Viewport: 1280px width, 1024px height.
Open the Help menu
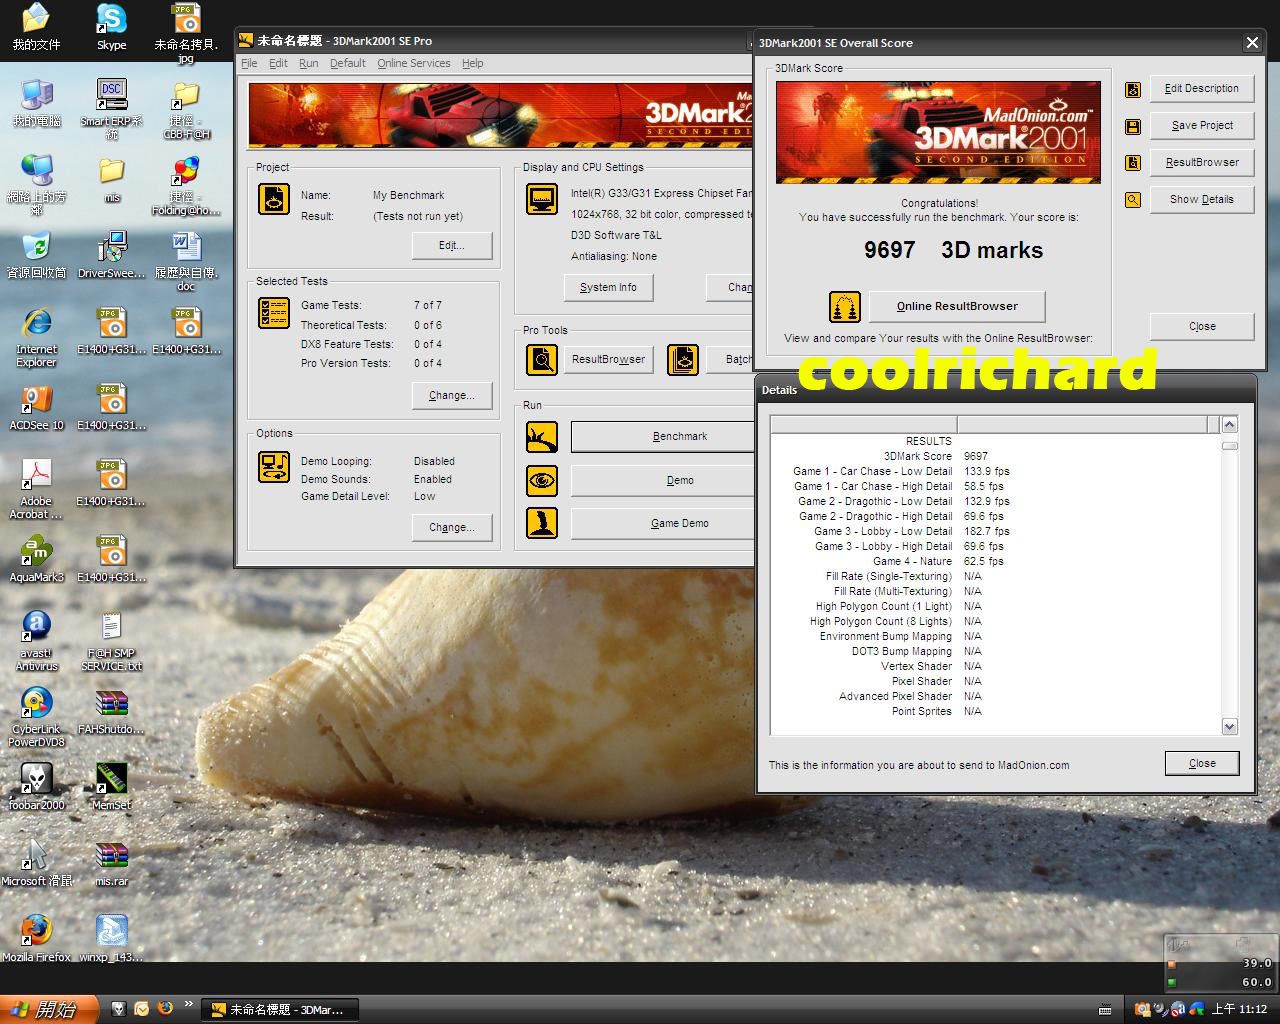click(473, 63)
